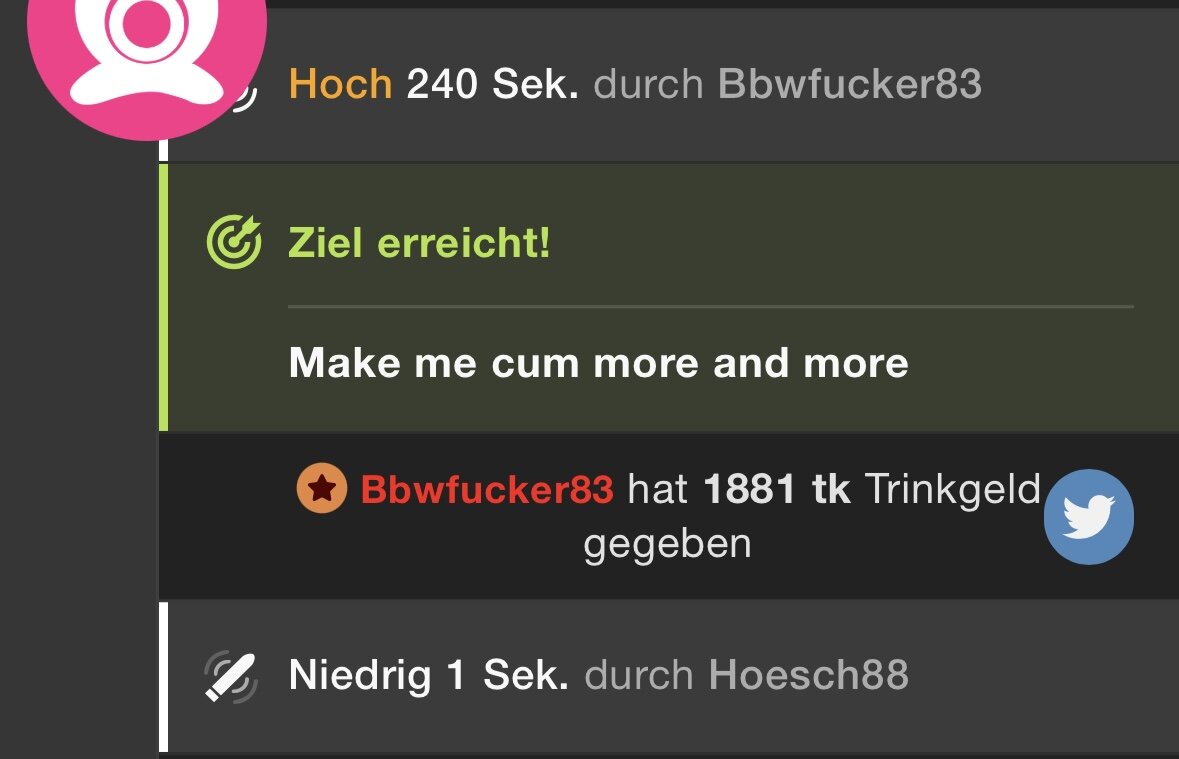The width and height of the screenshot is (1179, 759).
Task: Click the green bar beside the goal message
Action: tap(163, 298)
